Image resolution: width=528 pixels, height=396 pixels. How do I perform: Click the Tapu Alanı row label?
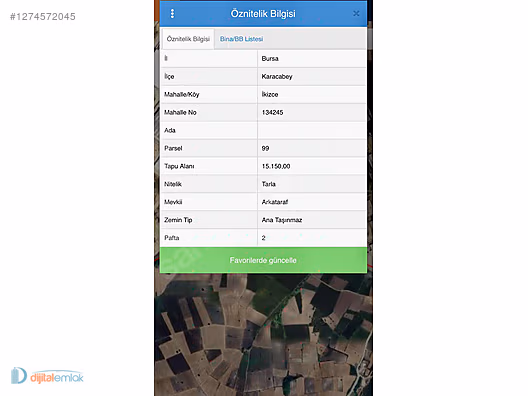(x=179, y=166)
